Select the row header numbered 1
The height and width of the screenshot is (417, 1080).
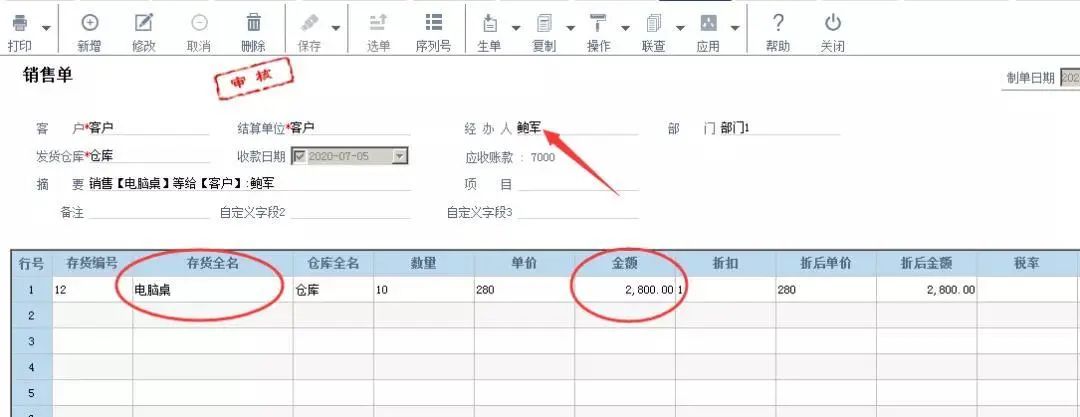32,289
